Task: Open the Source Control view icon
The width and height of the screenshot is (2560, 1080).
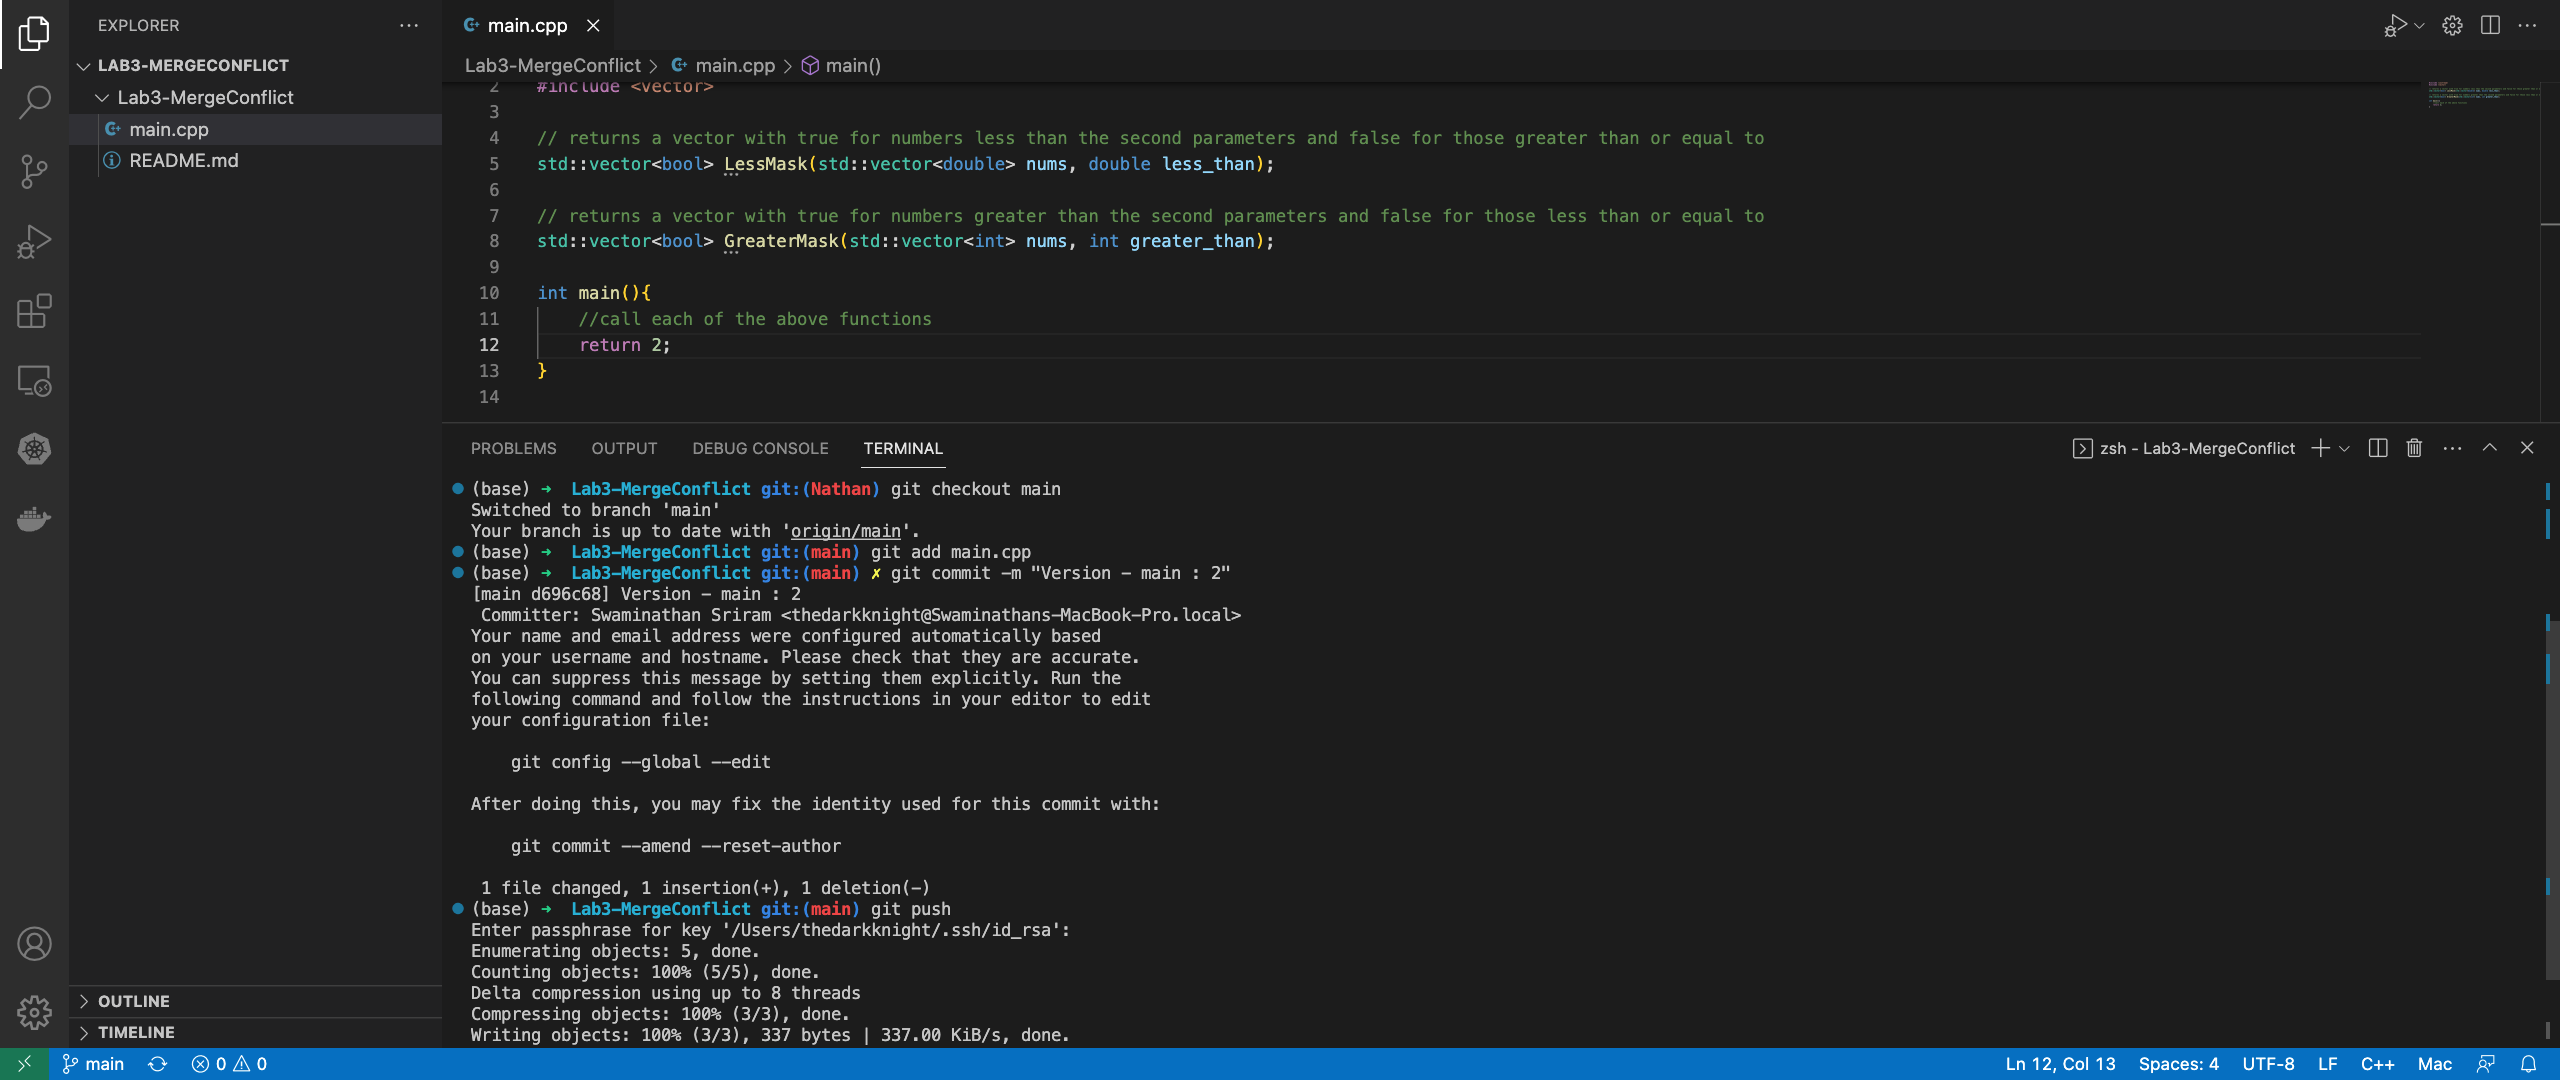Action: pyautogui.click(x=34, y=172)
